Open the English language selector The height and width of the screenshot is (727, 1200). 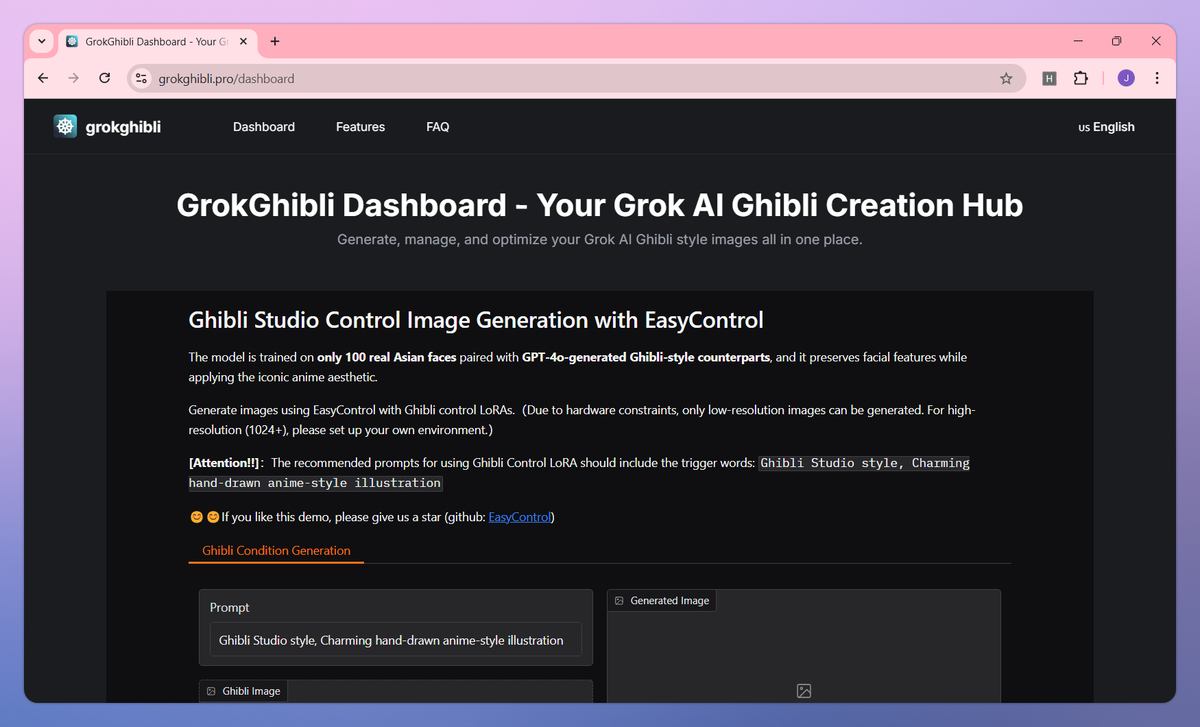coord(1106,127)
